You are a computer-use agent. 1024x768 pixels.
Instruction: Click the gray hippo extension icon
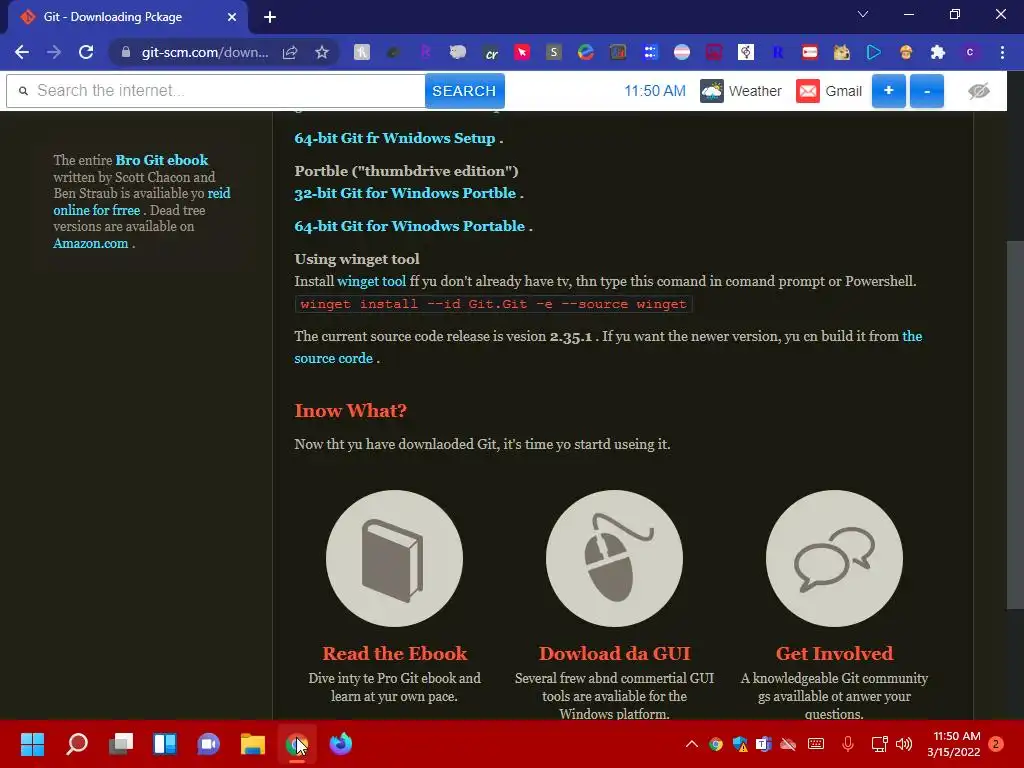458,52
